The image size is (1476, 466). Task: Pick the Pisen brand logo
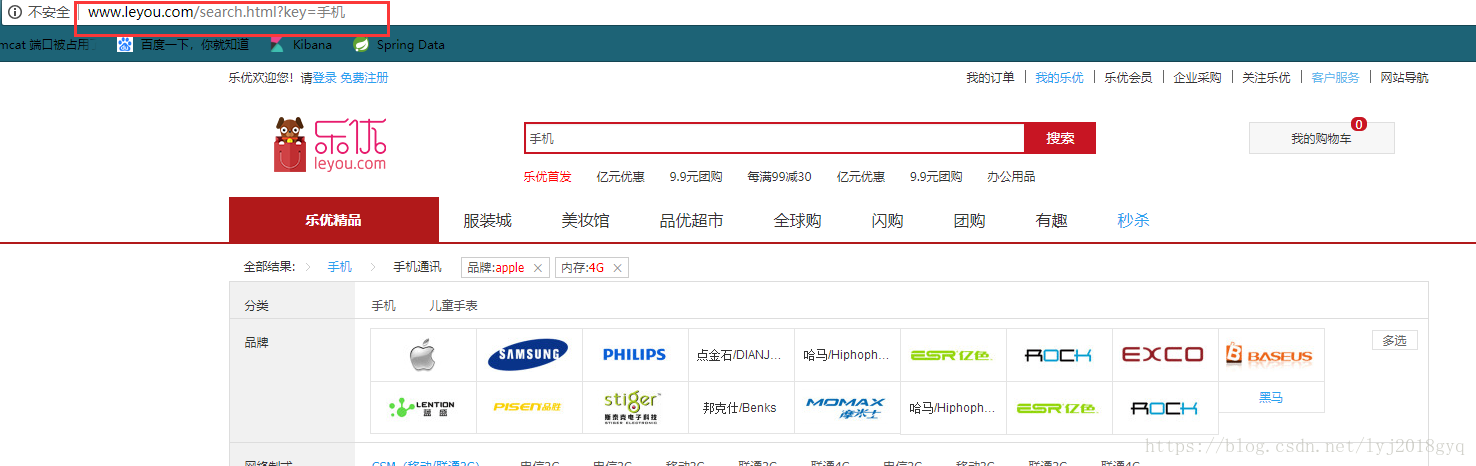tap(528, 408)
